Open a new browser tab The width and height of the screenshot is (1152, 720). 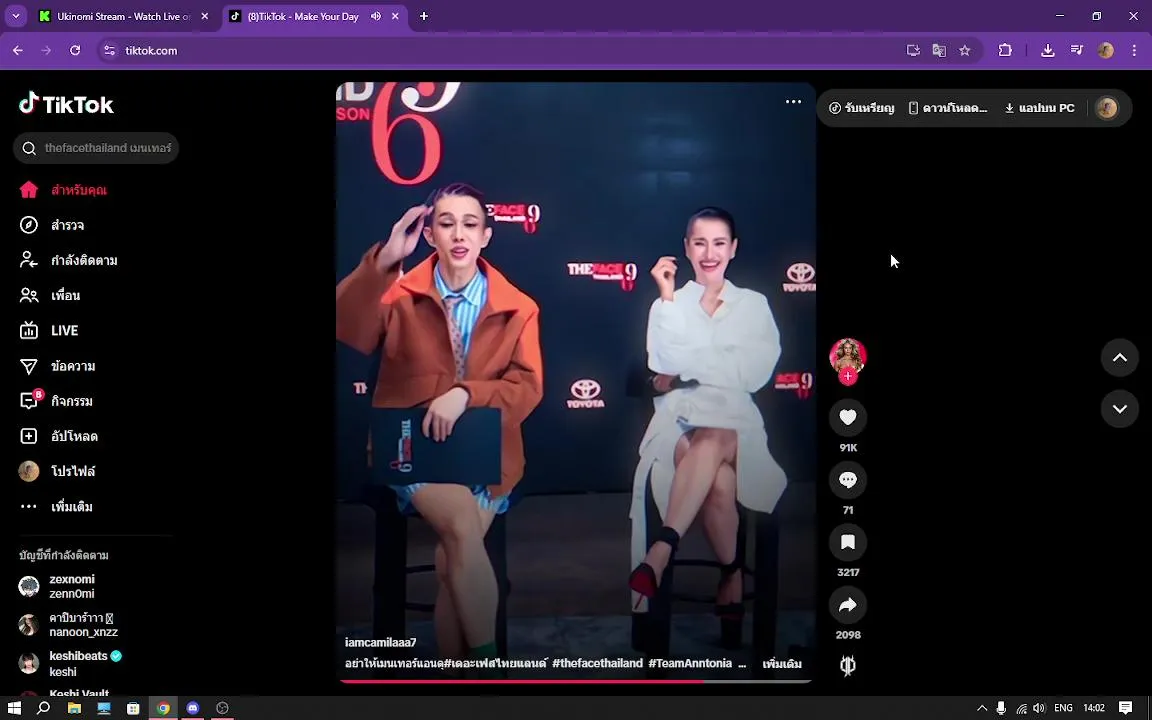point(424,16)
